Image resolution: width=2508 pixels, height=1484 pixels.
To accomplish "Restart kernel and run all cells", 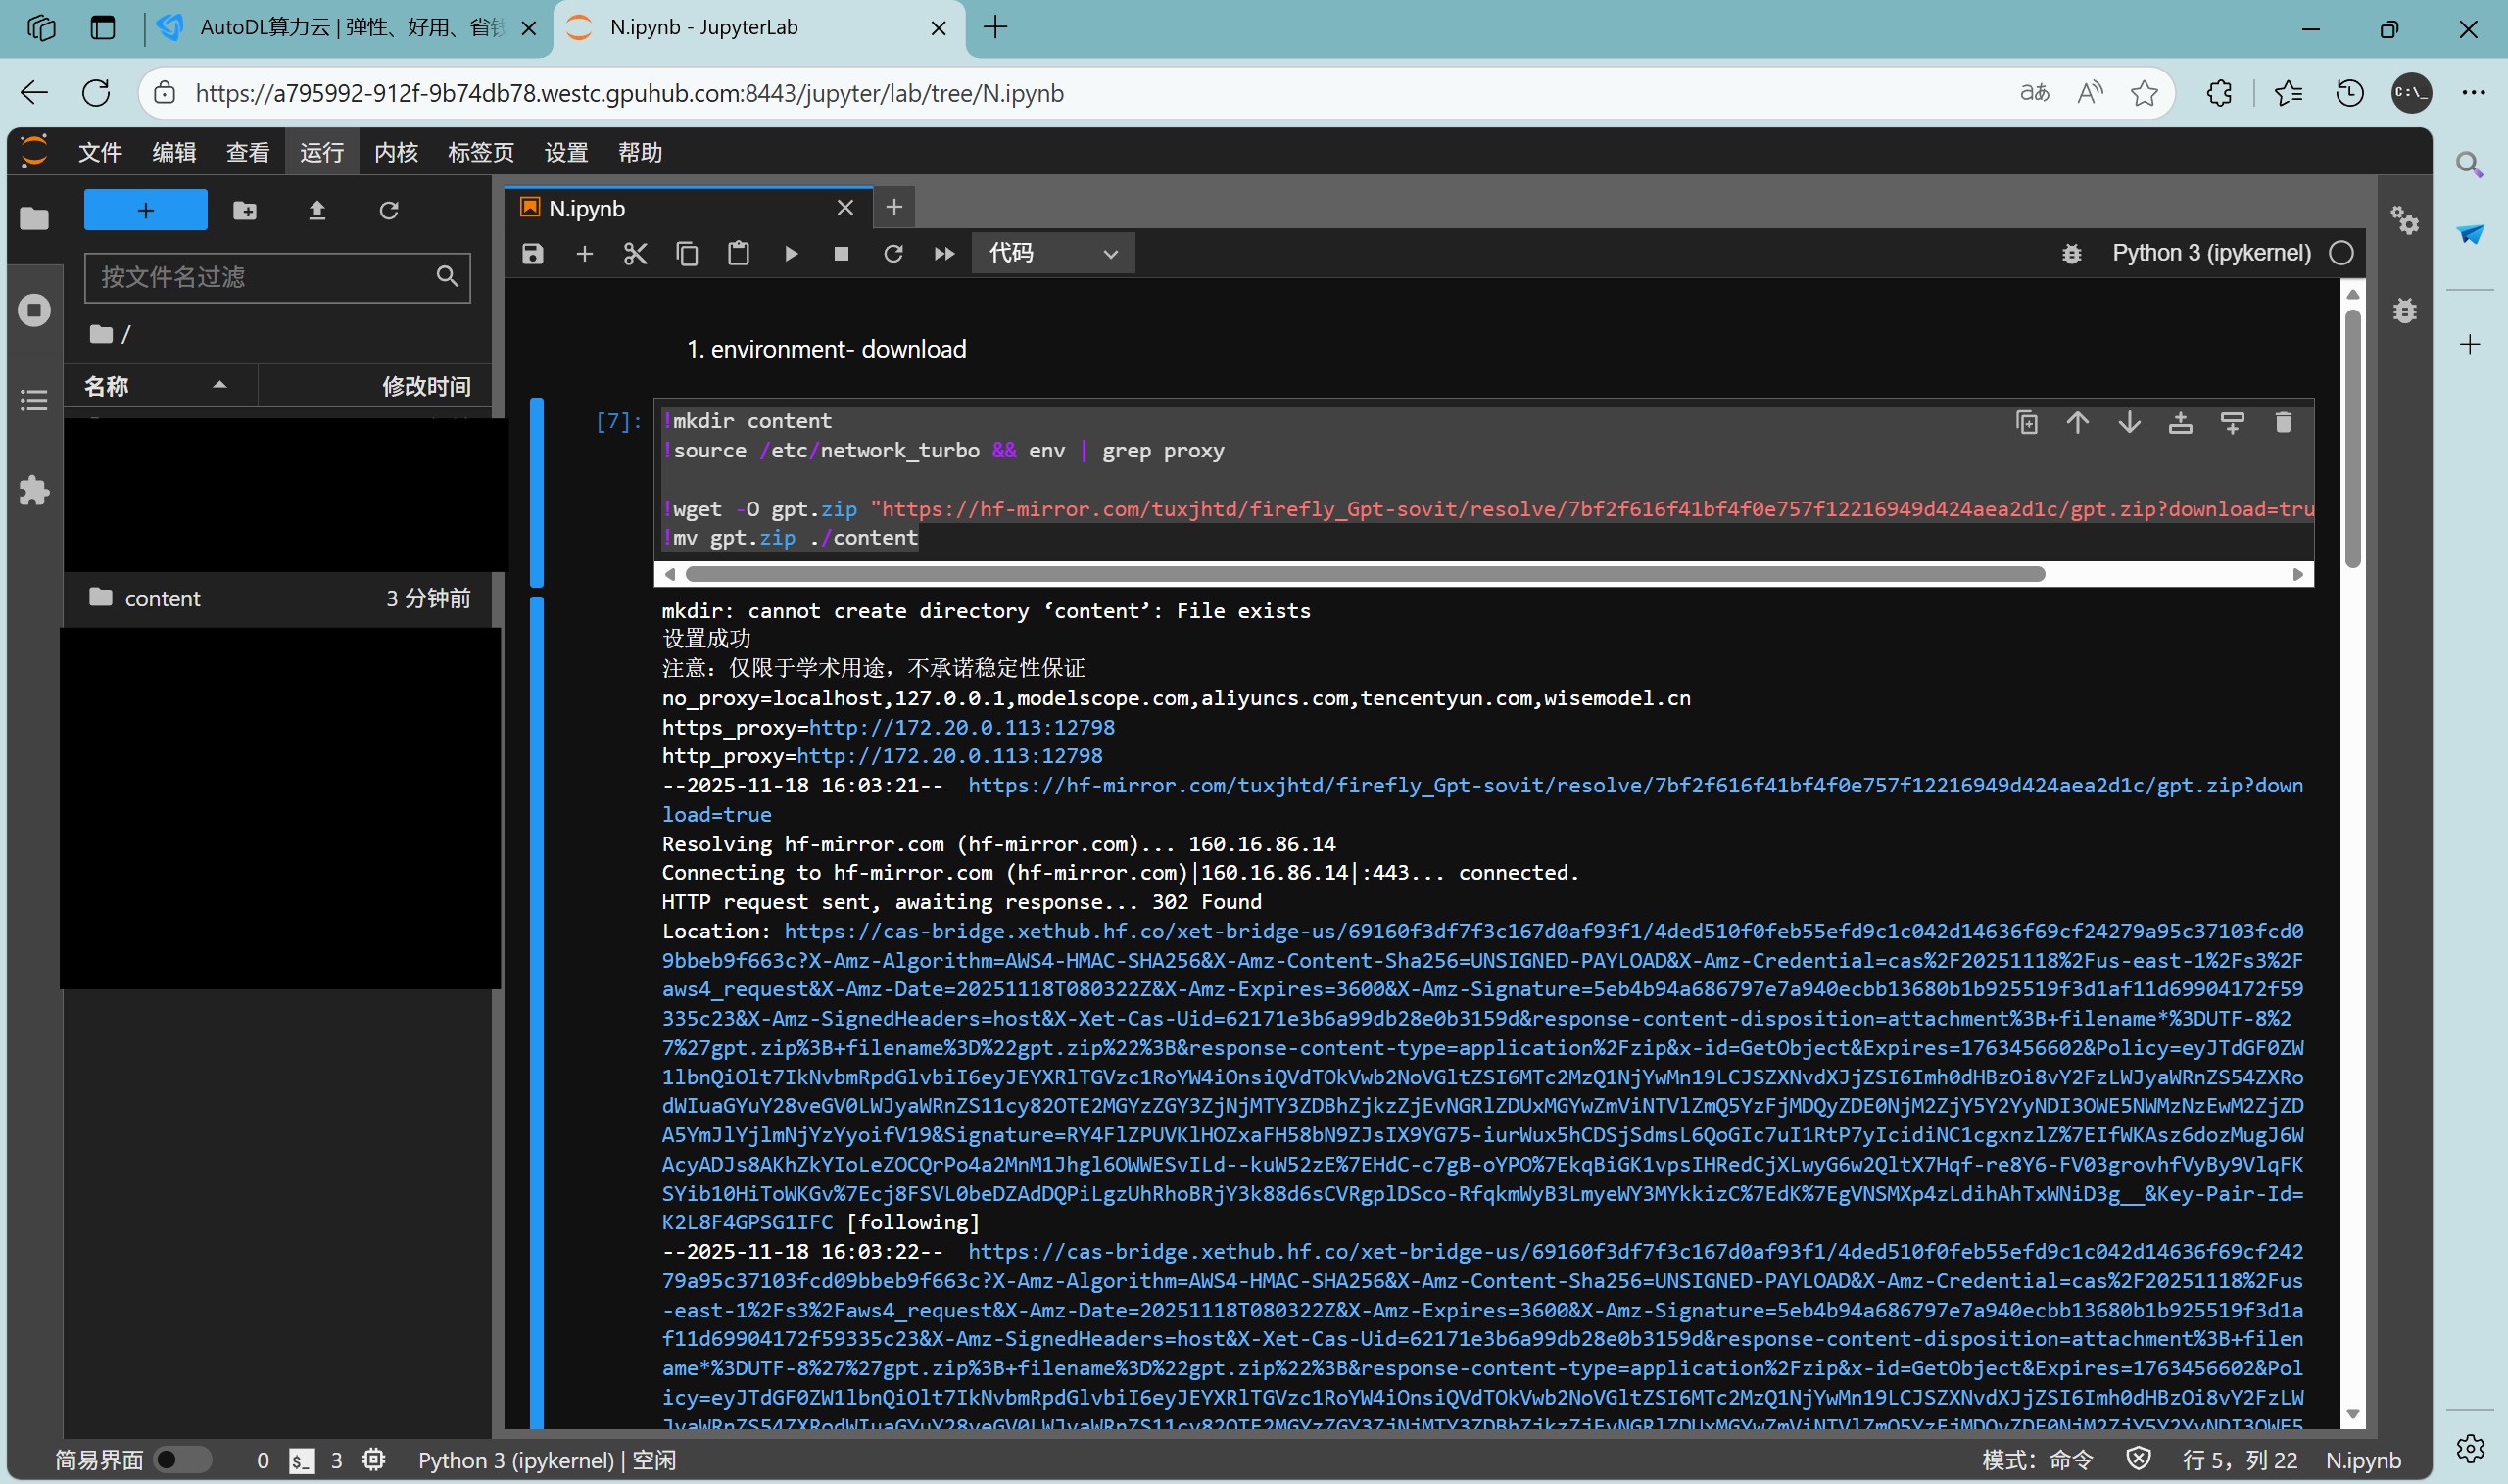I will (x=944, y=254).
